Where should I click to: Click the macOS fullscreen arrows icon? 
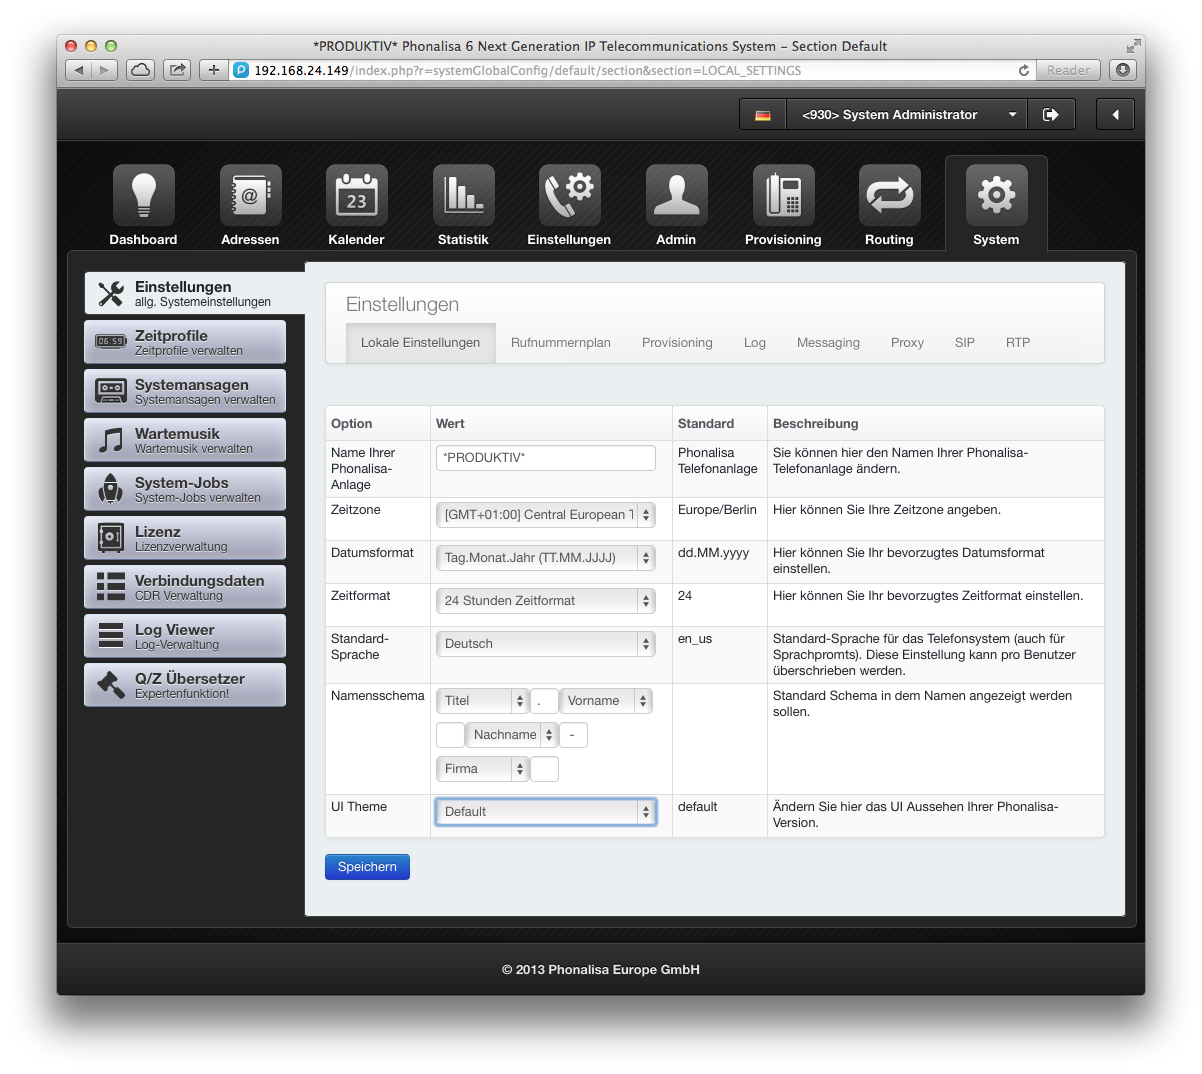[1133, 46]
